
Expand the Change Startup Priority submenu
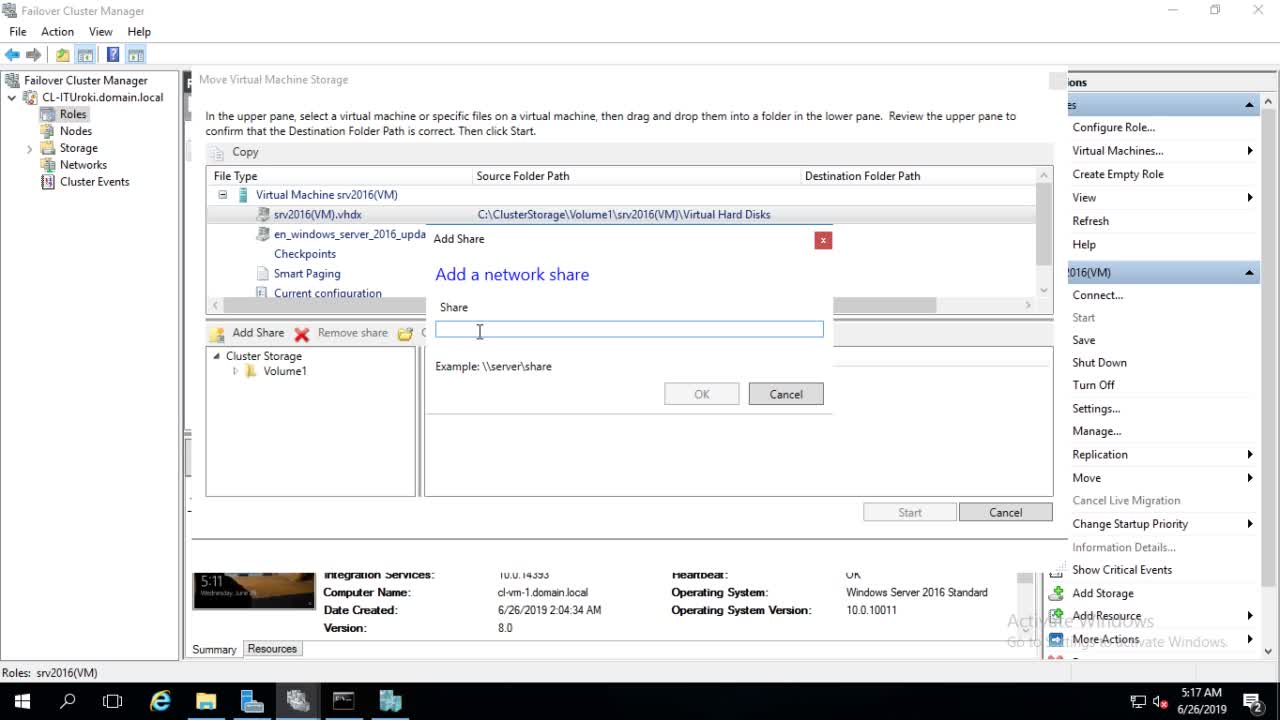point(1250,524)
